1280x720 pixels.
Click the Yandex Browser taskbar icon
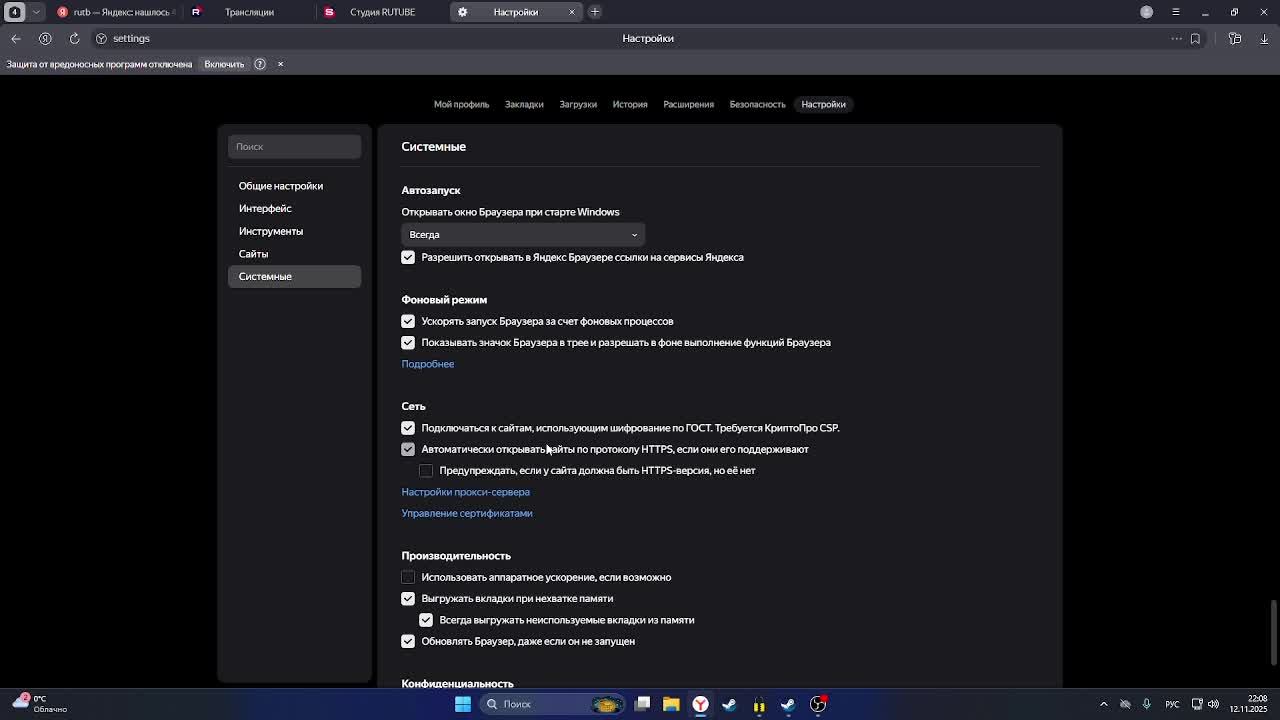click(700, 704)
